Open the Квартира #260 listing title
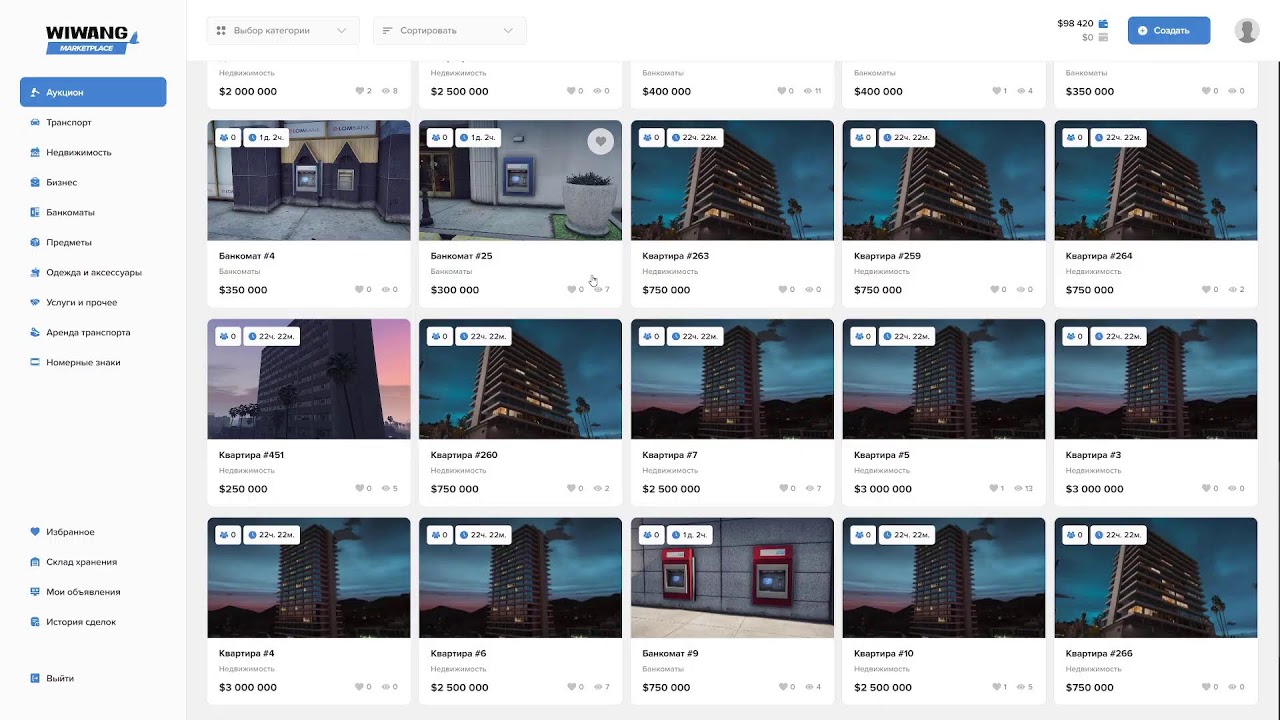Image resolution: width=1280 pixels, height=720 pixels. pos(464,455)
